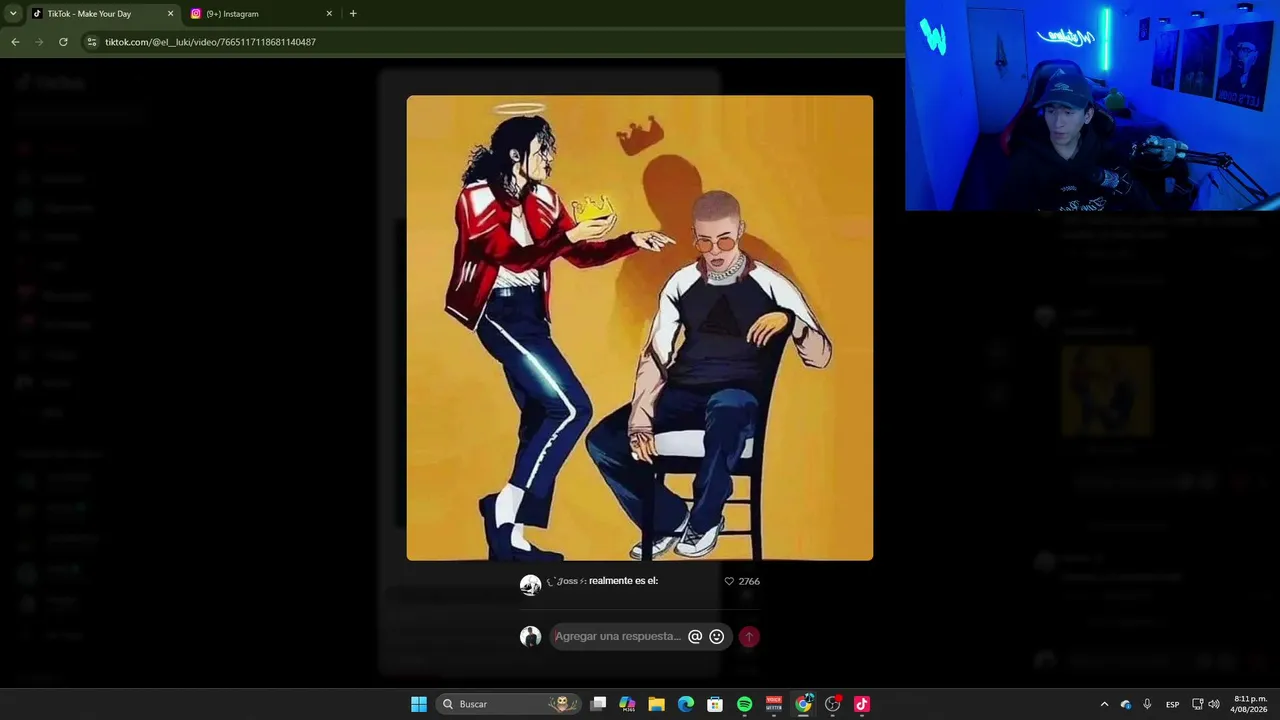This screenshot has height=720, width=1280.
Task: Open the TikTok app from the taskbar
Action: pos(862,704)
